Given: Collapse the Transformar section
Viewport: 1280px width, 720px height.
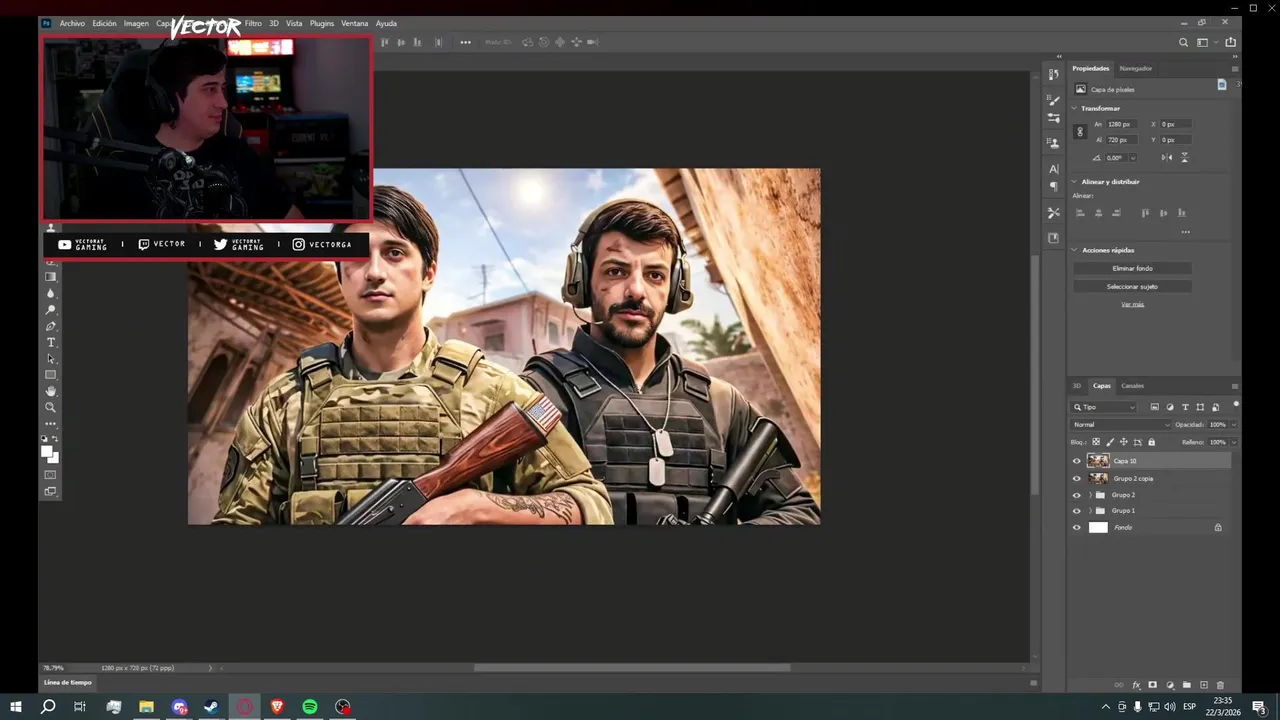Looking at the screenshot, I should (x=1075, y=108).
